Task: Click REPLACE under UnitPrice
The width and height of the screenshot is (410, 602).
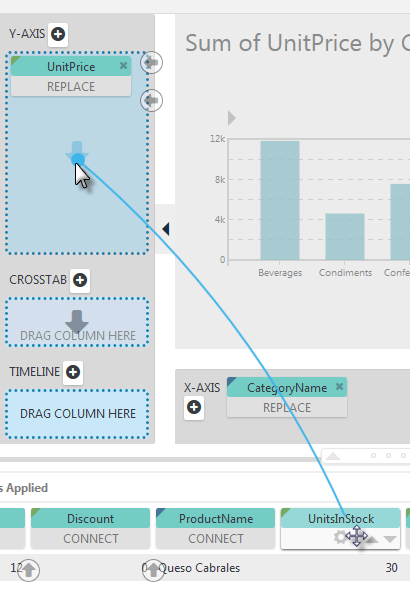Action: click(71, 86)
